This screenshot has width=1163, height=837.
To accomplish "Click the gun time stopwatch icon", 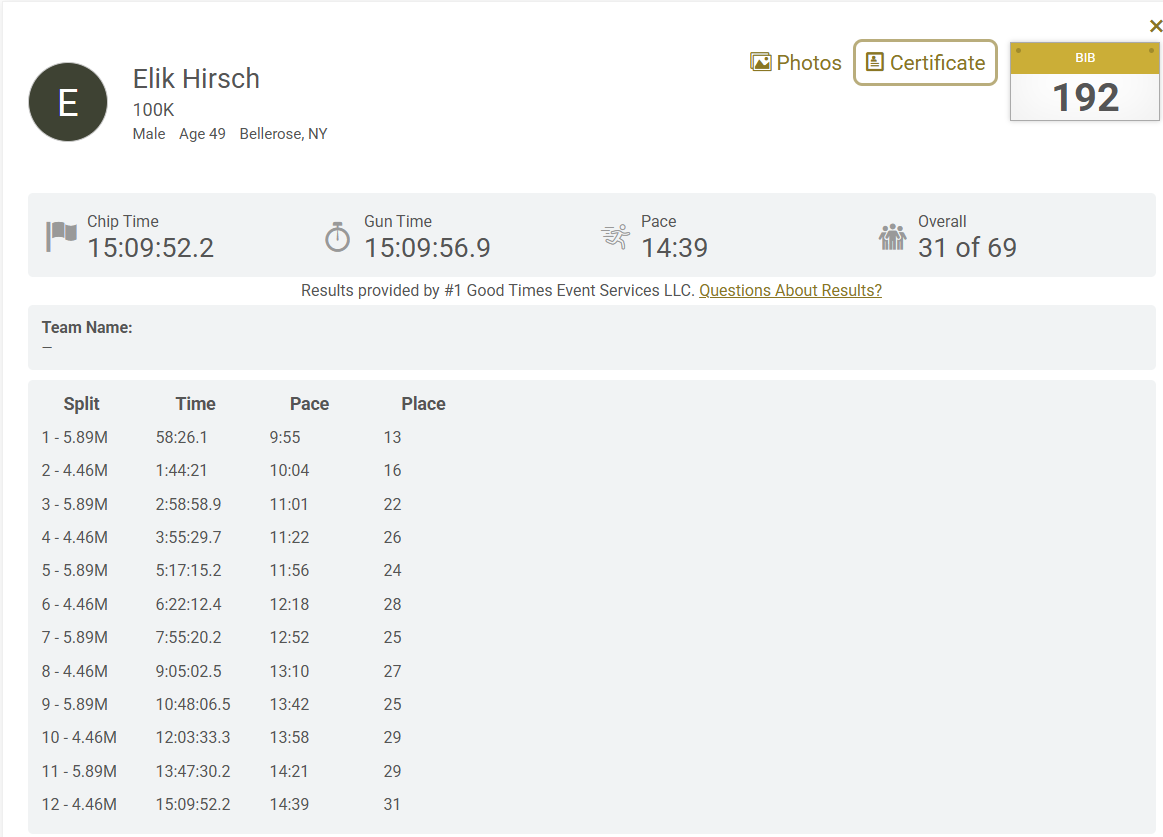I will [338, 237].
